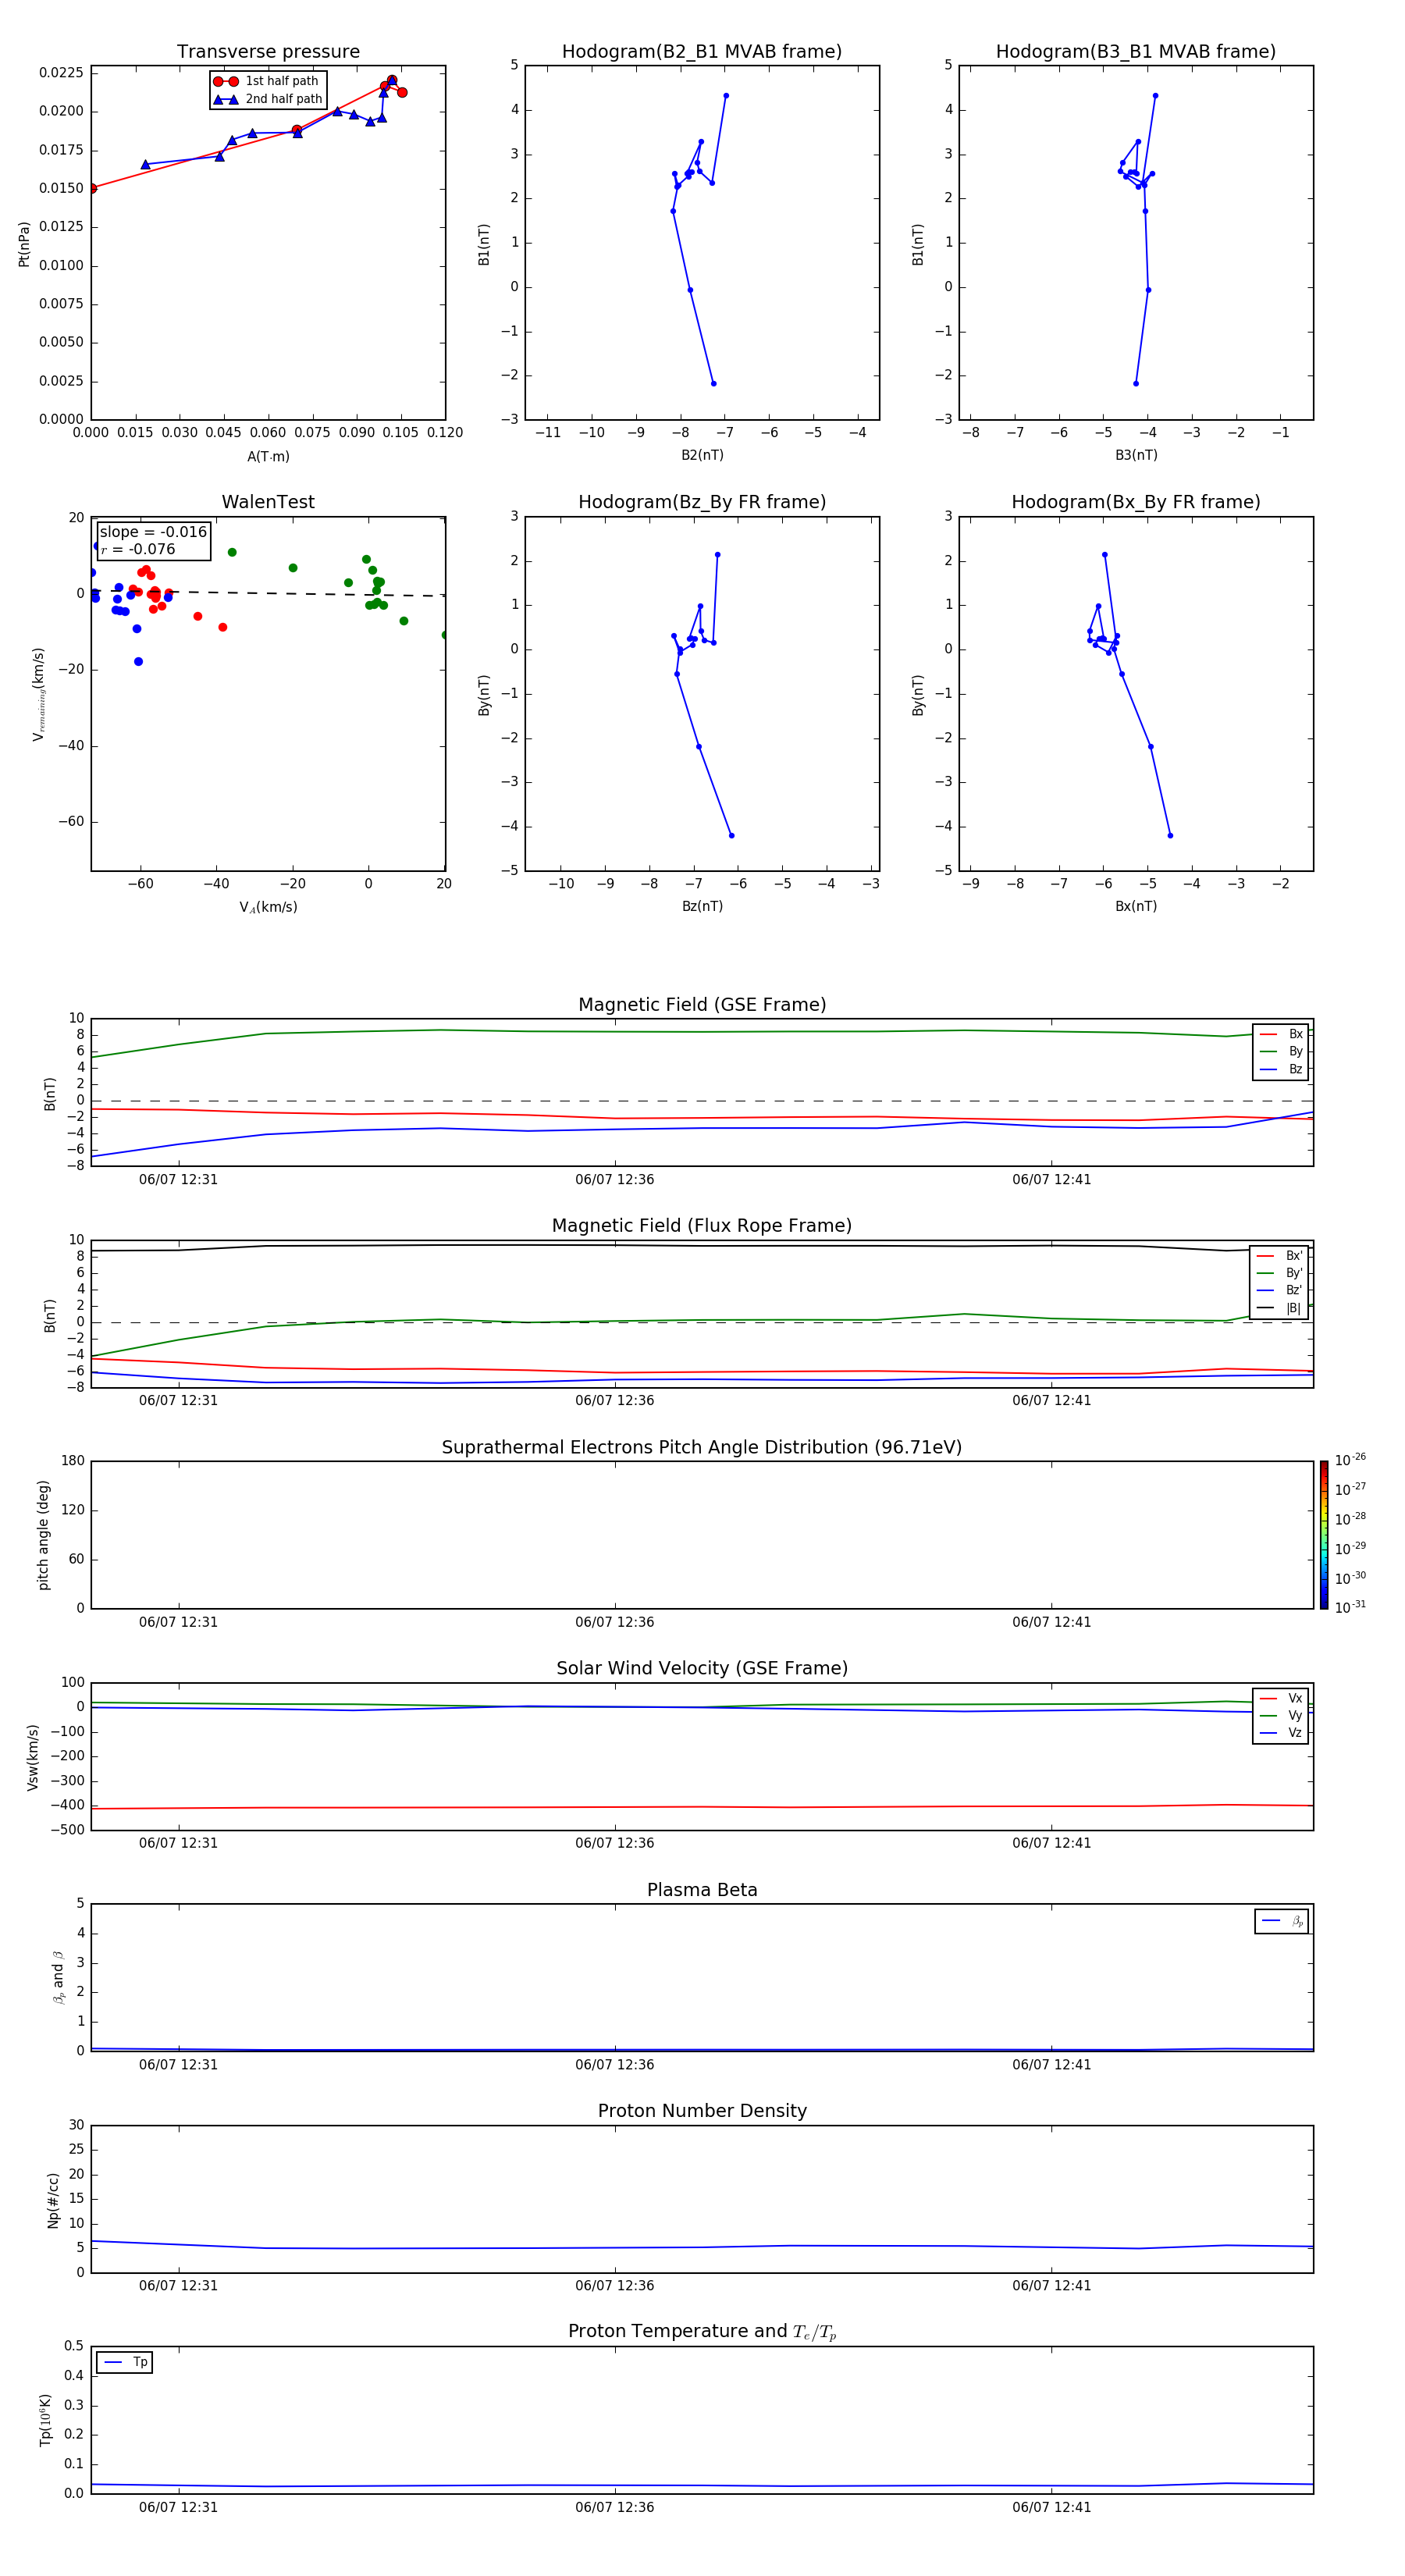The height and width of the screenshot is (2576, 1405).
Task: Click the "Hodogram(B3_B1 MVAB frame)" title
Action: tap(1136, 52)
